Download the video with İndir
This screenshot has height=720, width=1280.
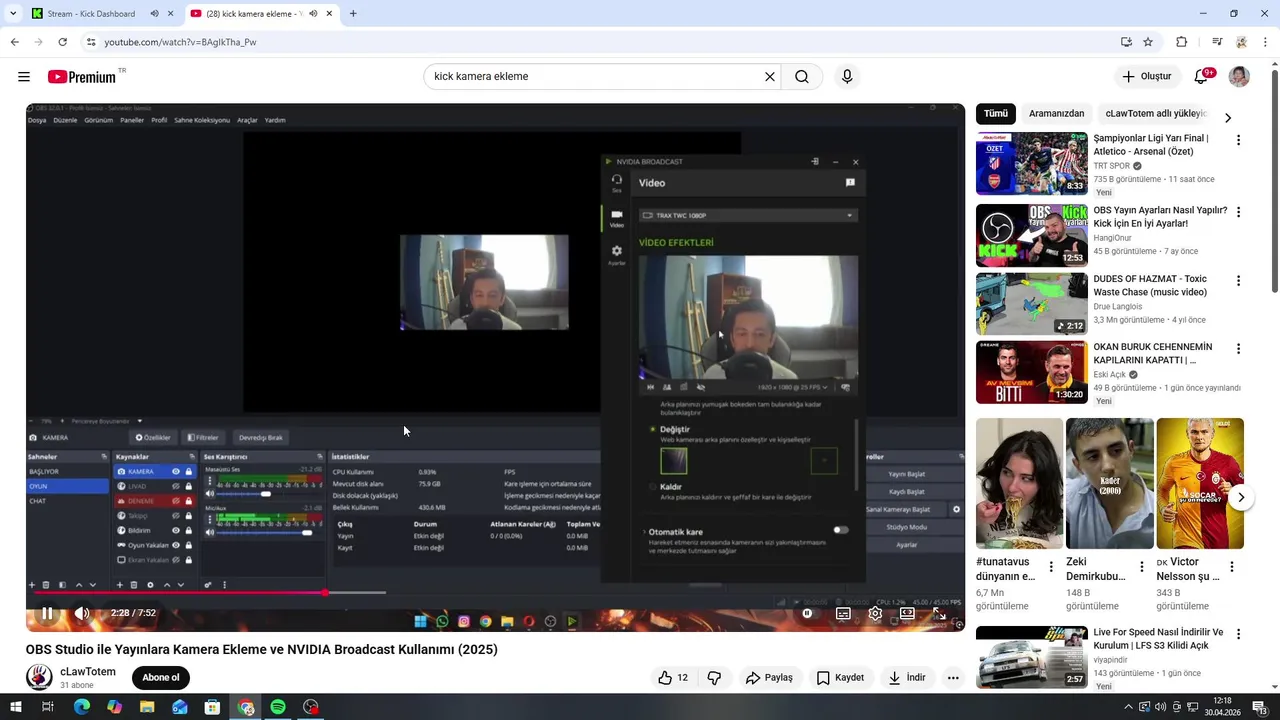pos(907,678)
